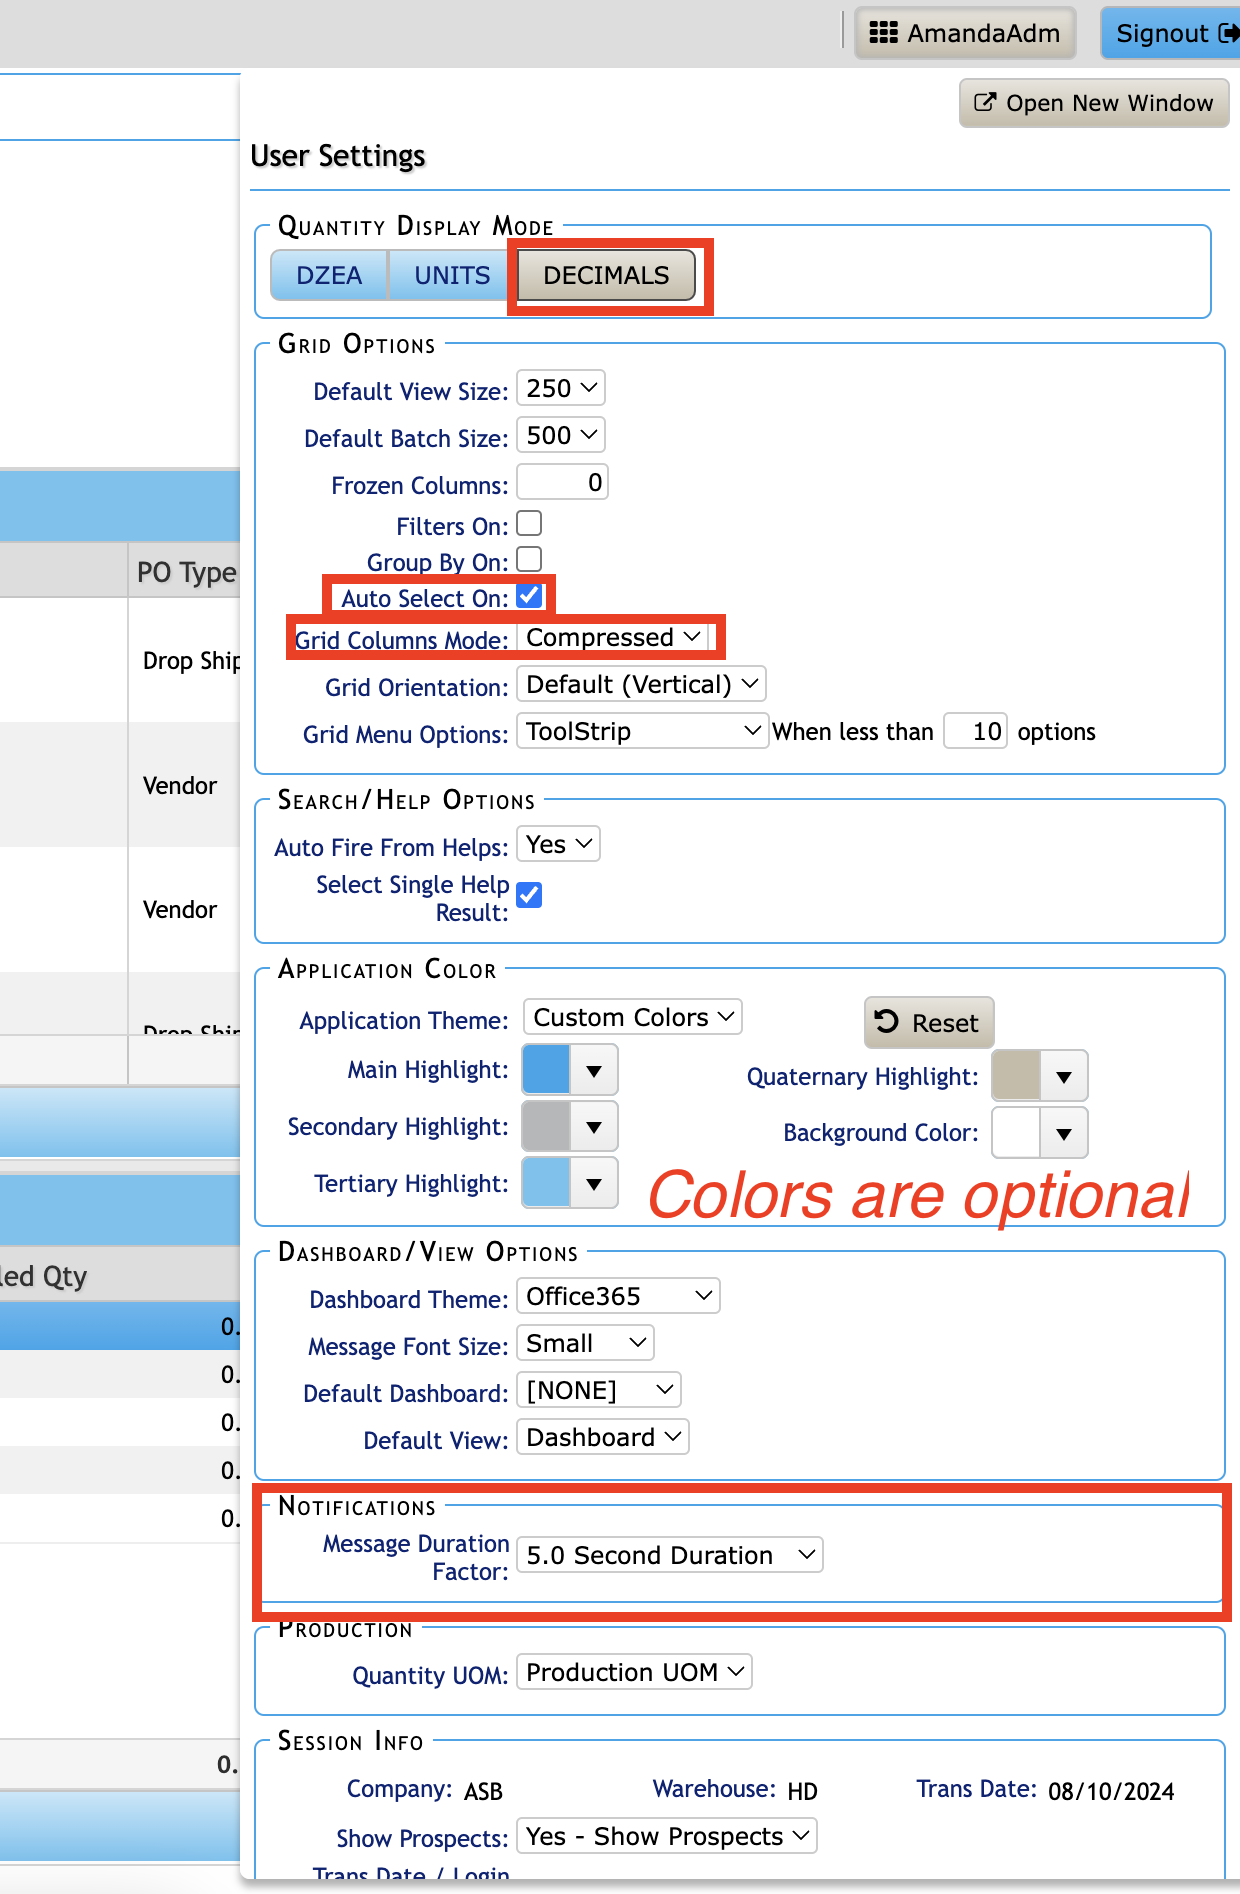Open the Grid Columns Mode dropdown

(613, 638)
